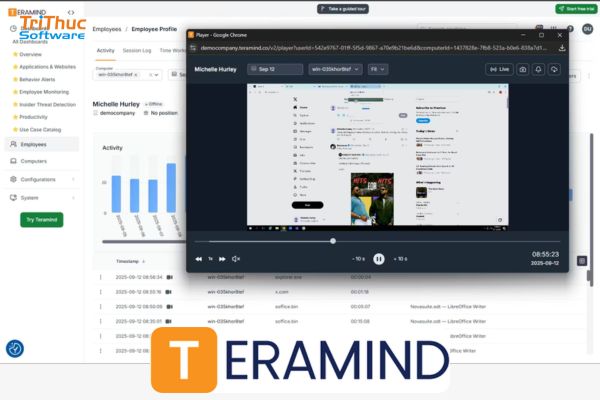600x400 pixels.
Task: Click the fast-forward playback icon
Action: 222,259
